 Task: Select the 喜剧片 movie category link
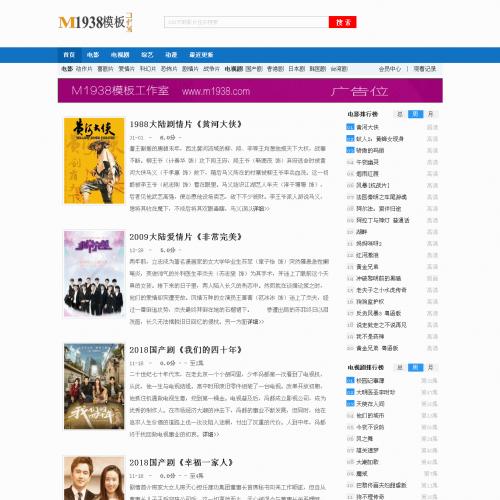pyautogui.click(x=105, y=69)
